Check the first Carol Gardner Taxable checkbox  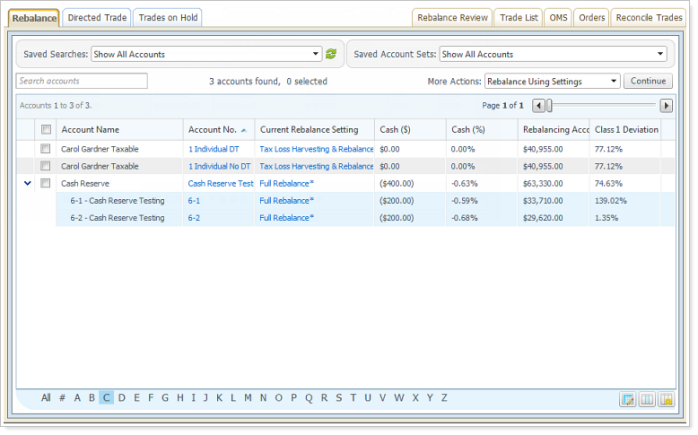(x=46, y=149)
